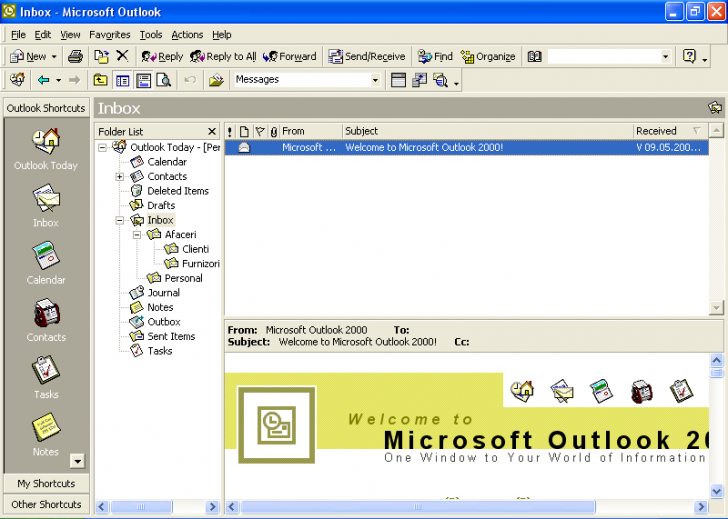This screenshot has height=519, width=728.
Task: Click the Reply to All button
Action: coord(223,57)
